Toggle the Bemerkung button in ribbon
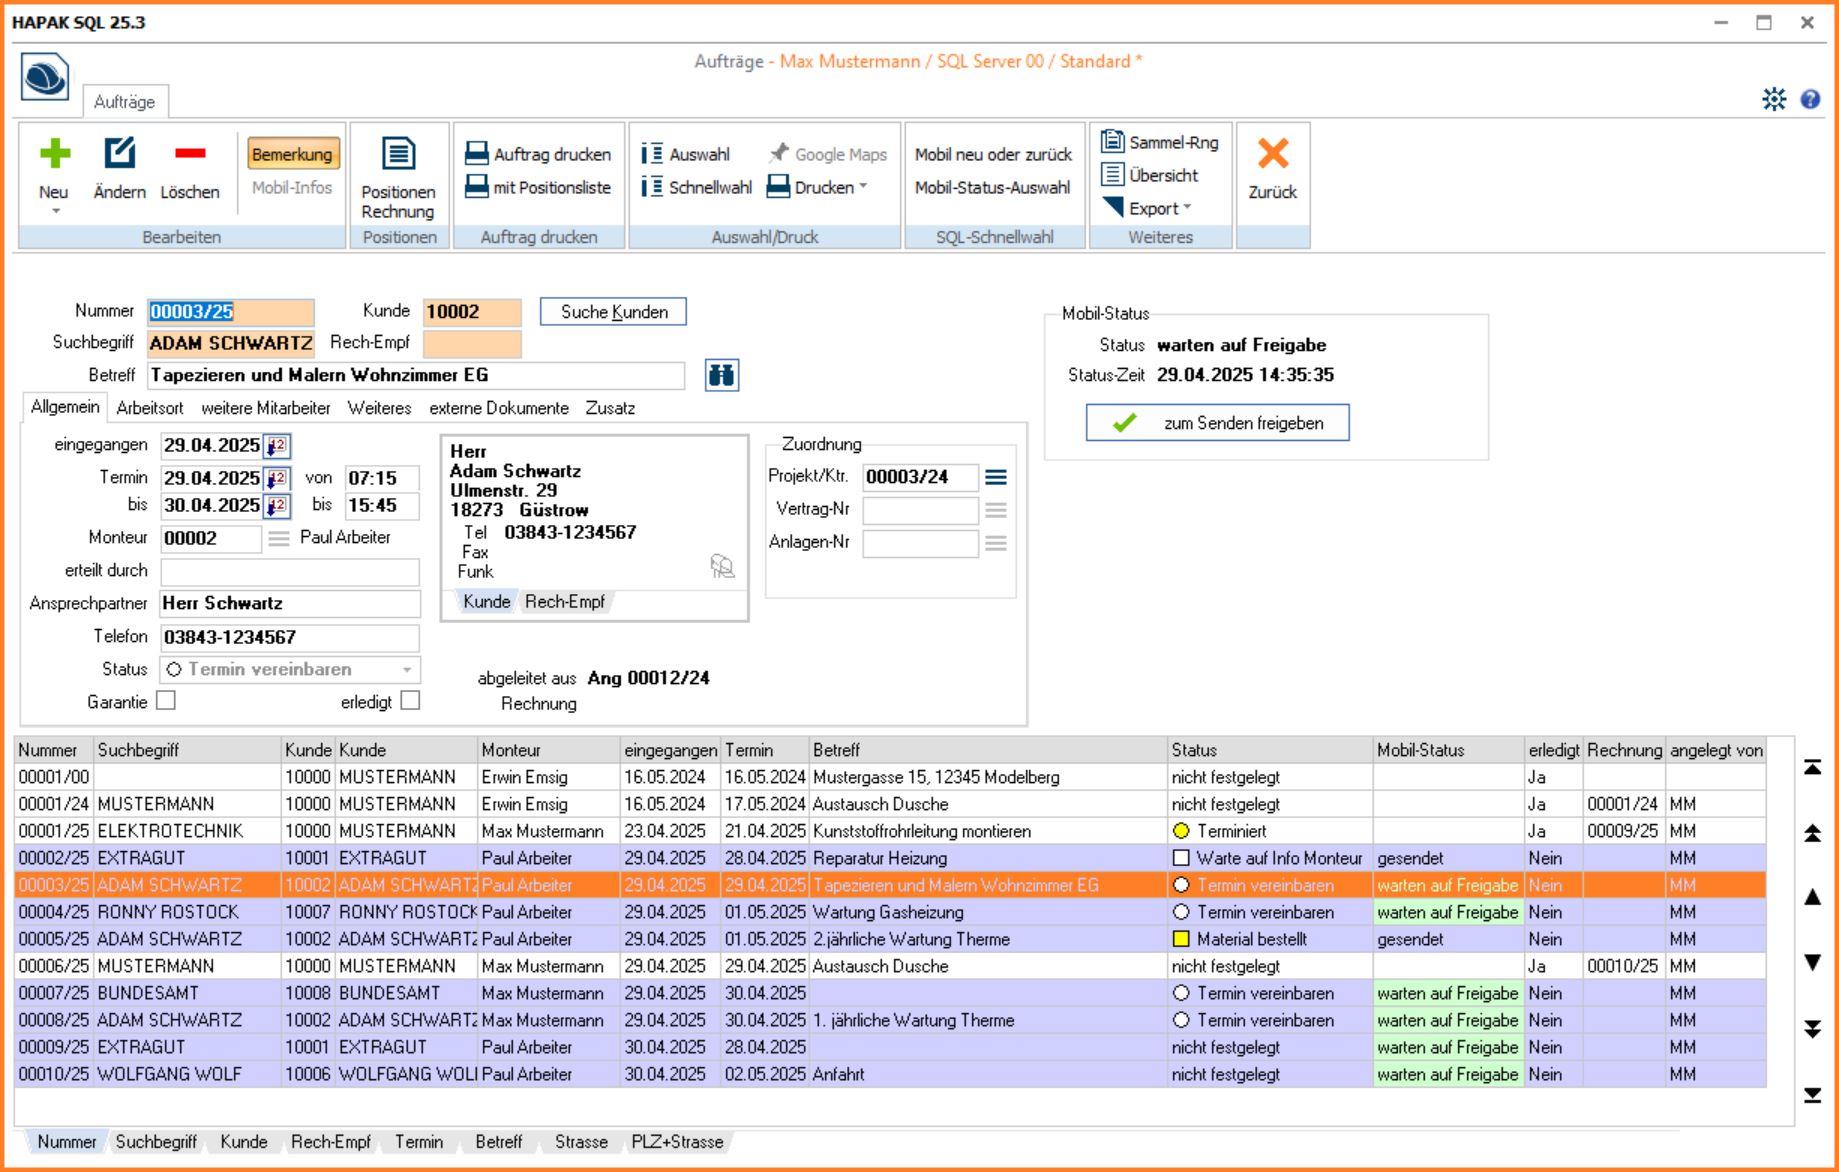 click(292, 154)
